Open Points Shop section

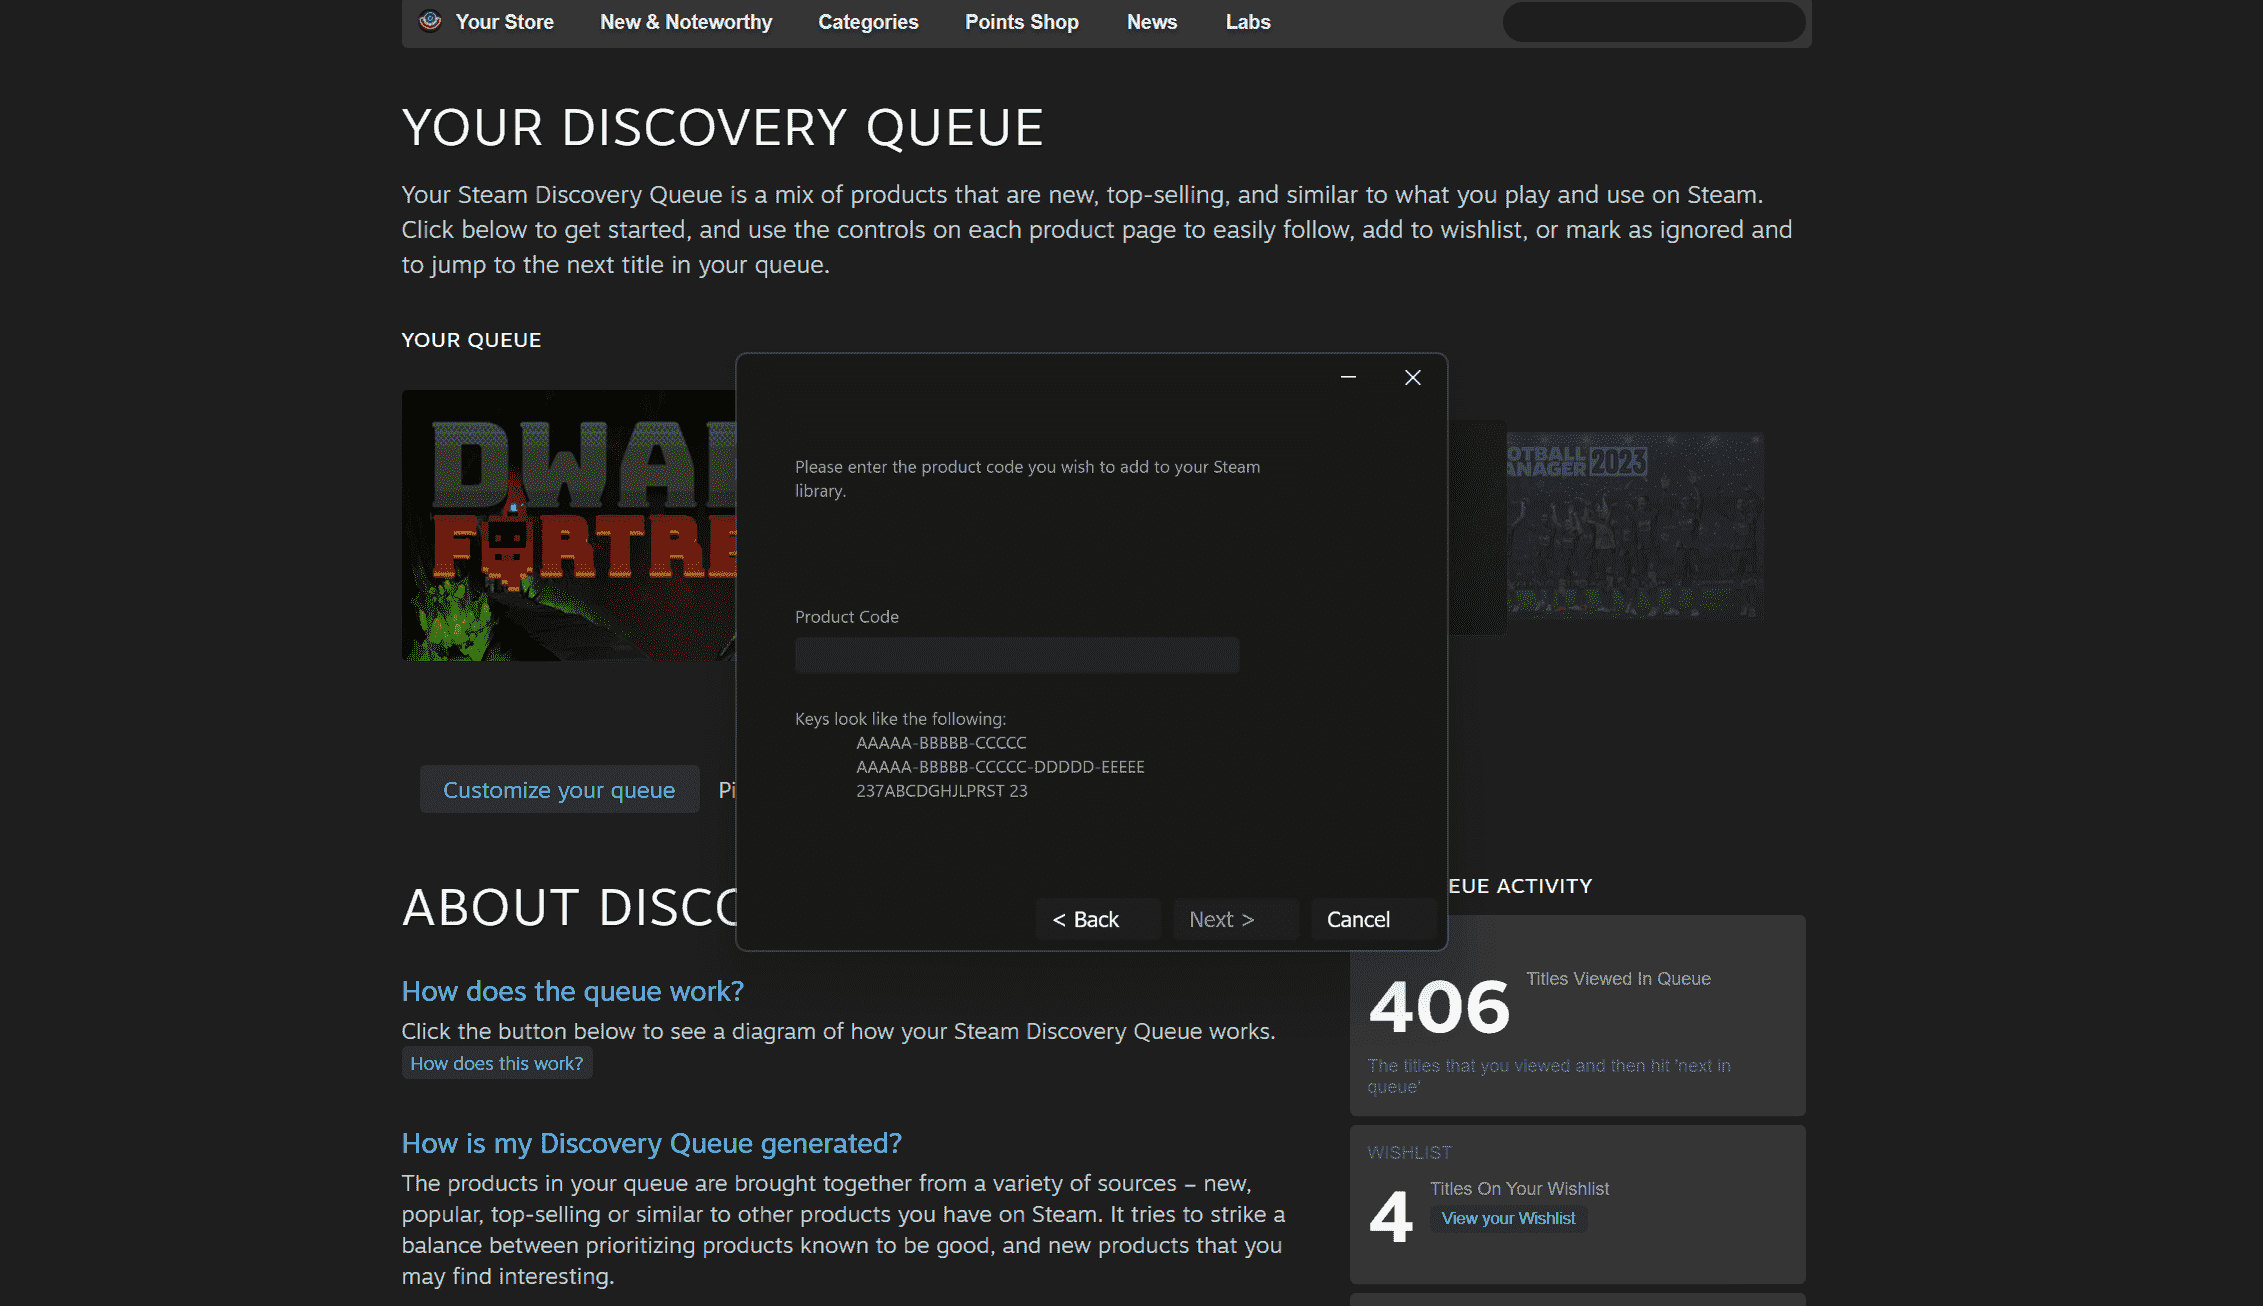coord(1020,22)
